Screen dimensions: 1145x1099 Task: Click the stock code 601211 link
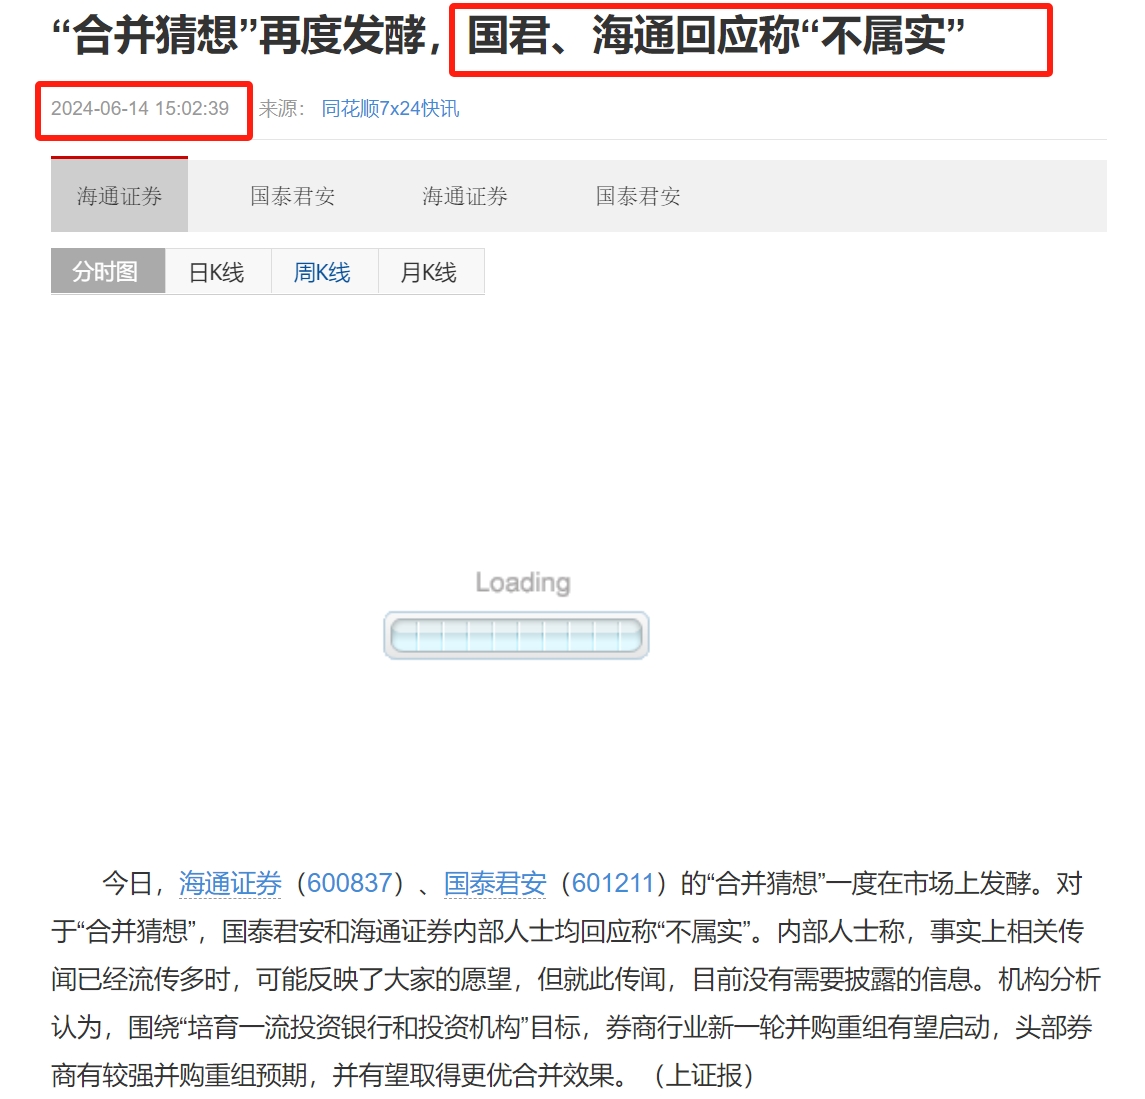[613, 884]
